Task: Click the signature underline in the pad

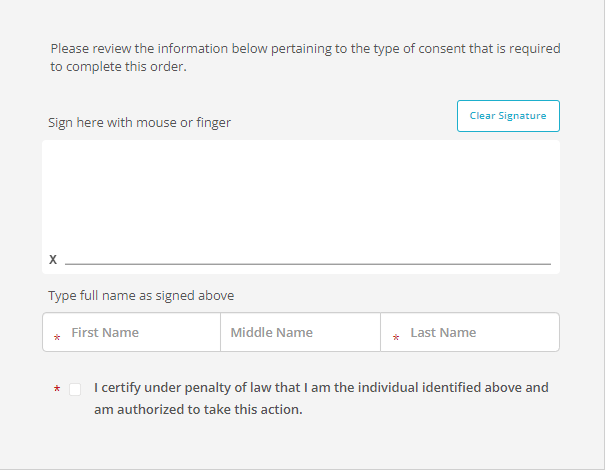Action: point(308,264)
